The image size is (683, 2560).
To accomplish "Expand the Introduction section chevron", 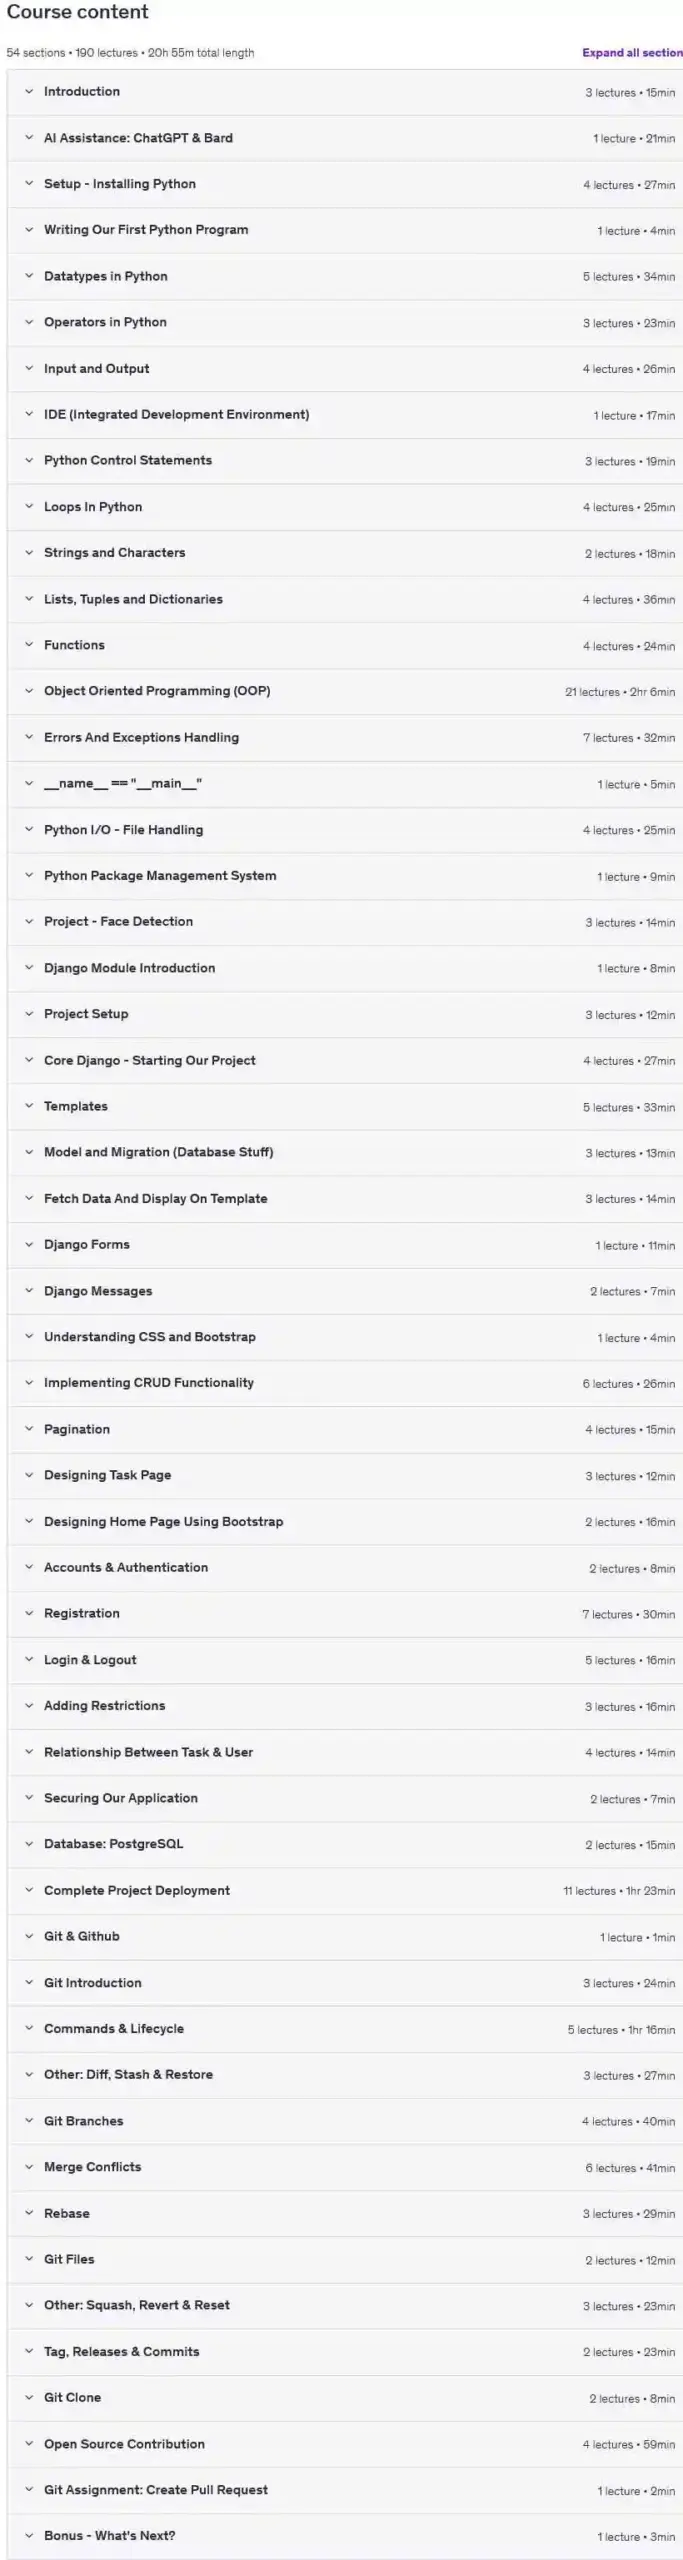I will [29, 92].
